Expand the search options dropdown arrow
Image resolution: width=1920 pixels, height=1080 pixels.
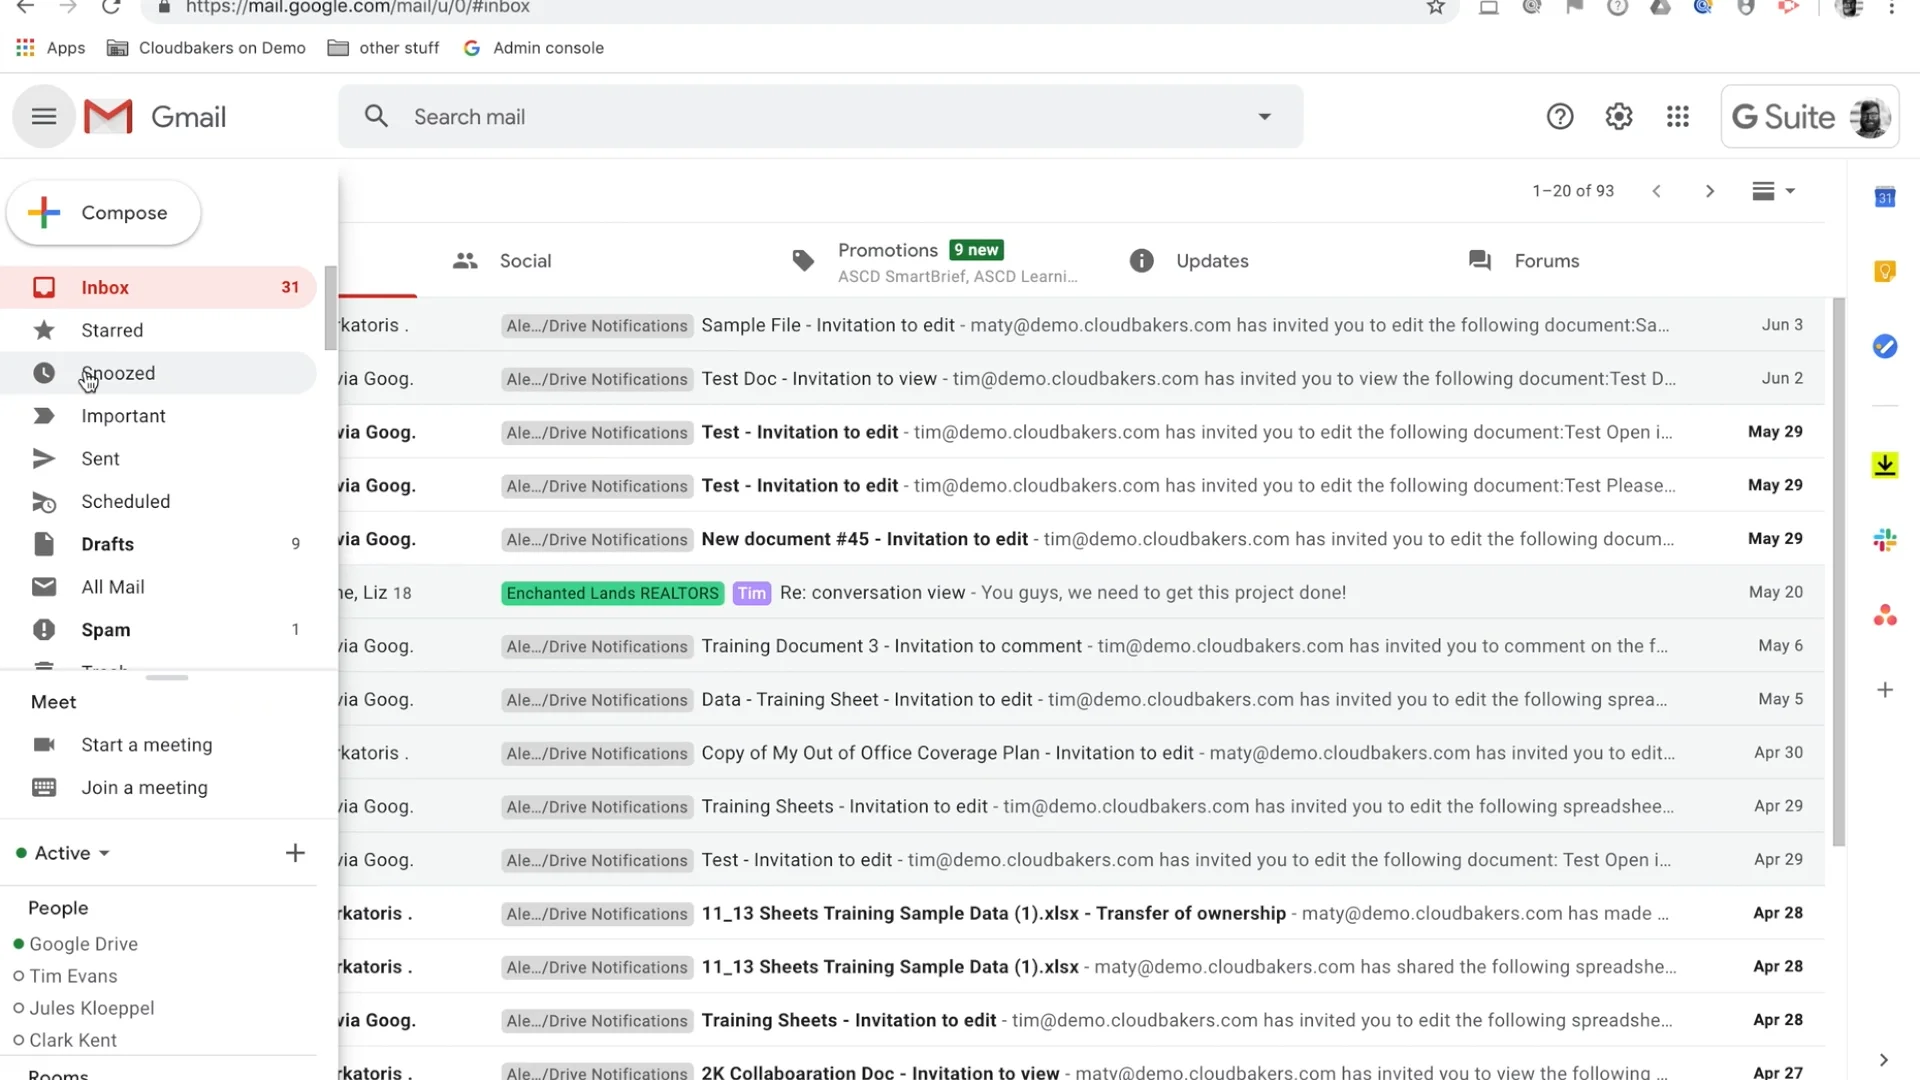click(1263, 116)
